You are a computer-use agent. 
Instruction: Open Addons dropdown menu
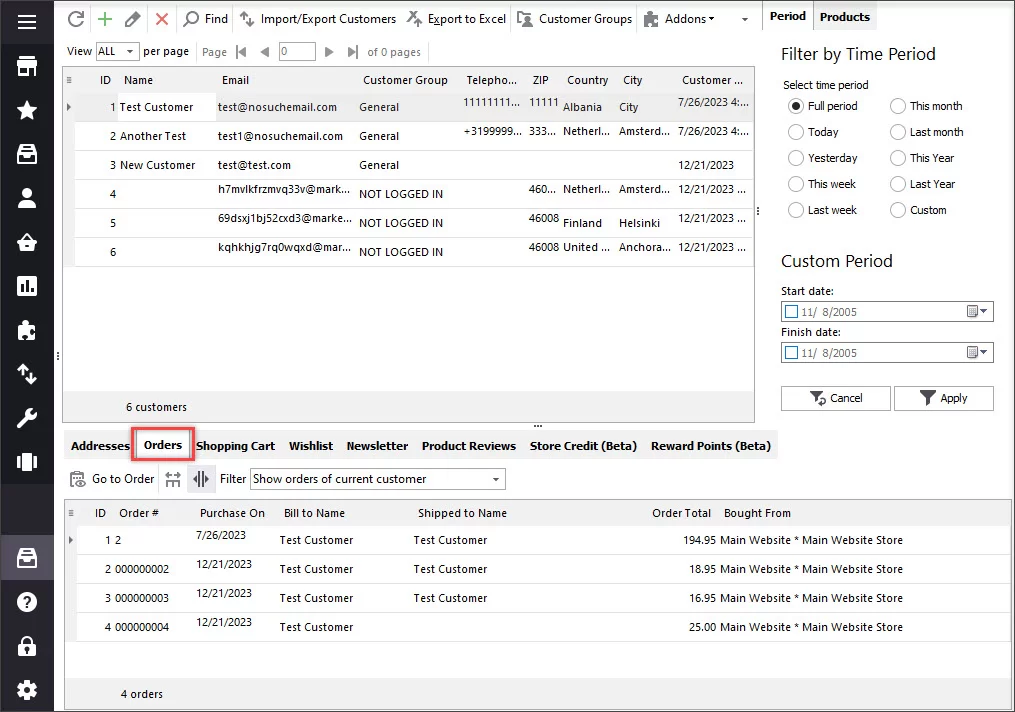tap(680, 19)
